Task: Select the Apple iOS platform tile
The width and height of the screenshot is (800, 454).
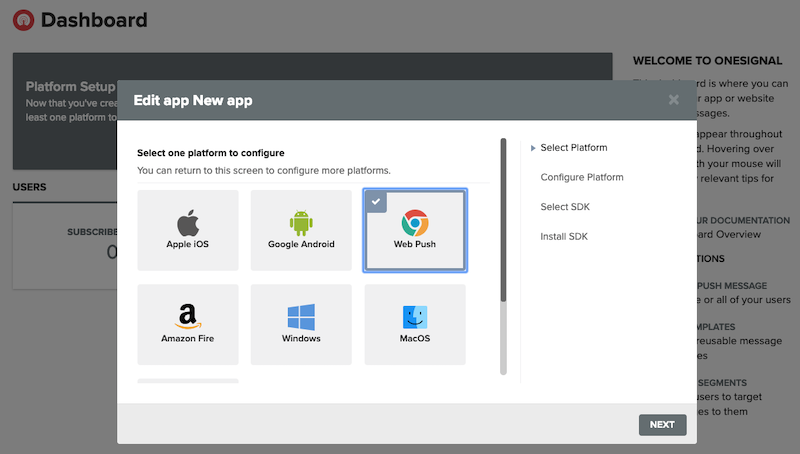Action: pos(188,230)
